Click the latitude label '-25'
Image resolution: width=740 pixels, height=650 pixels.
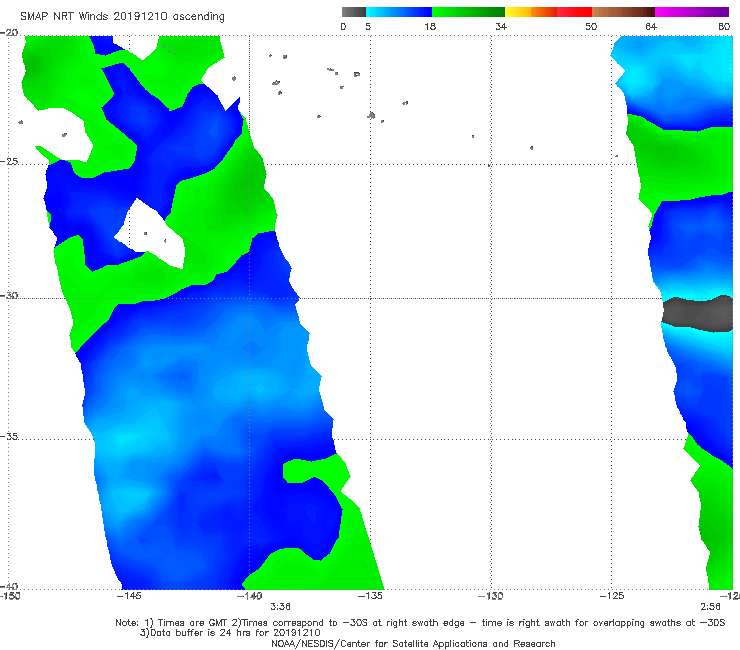[9, 161]
